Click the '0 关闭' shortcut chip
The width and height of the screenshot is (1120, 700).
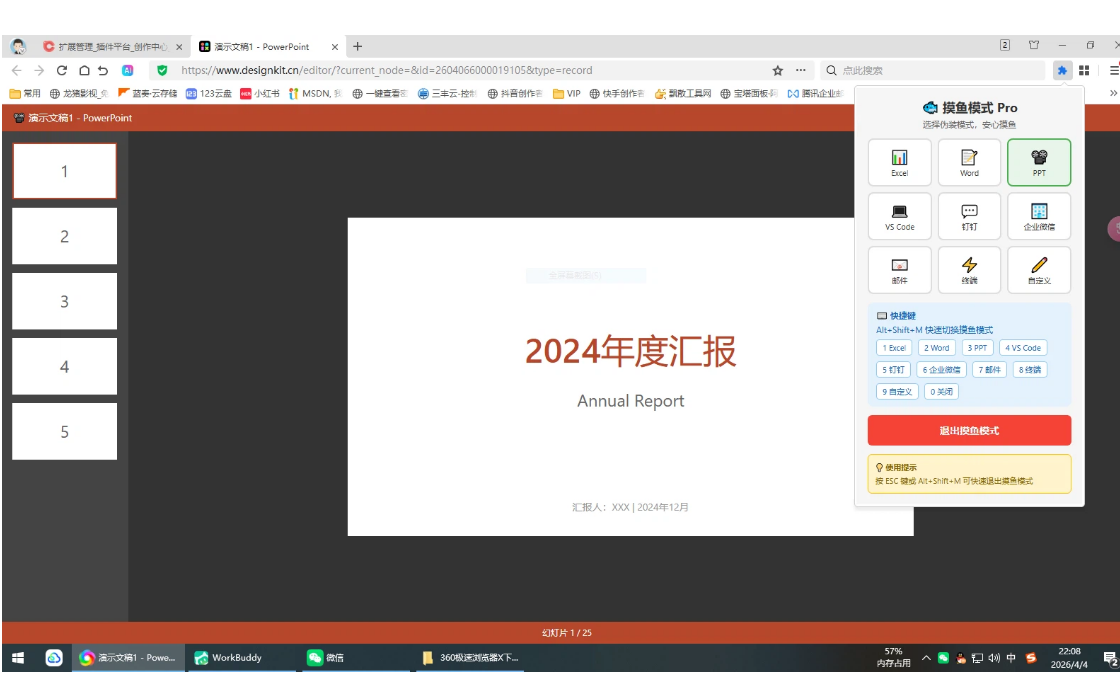941,392
